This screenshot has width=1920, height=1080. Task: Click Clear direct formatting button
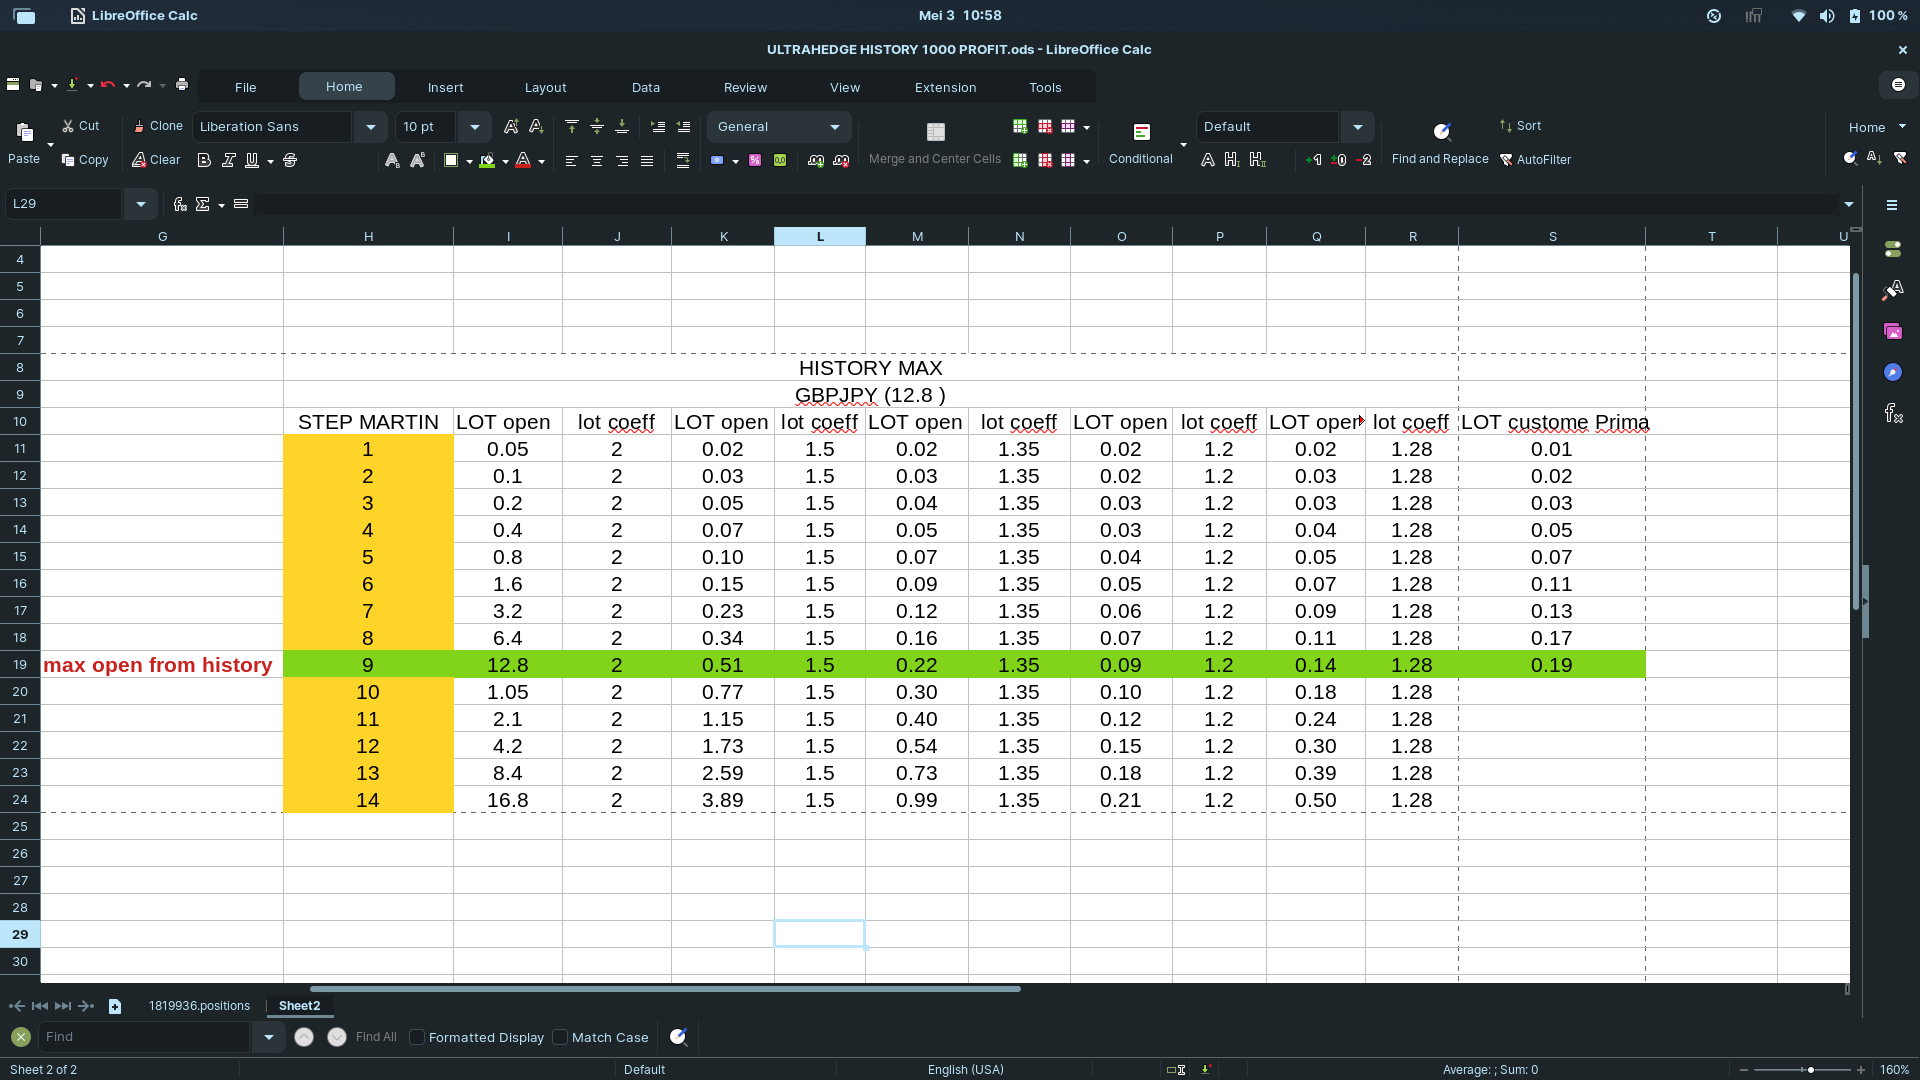pyautogui.click(x=156, y=160)
